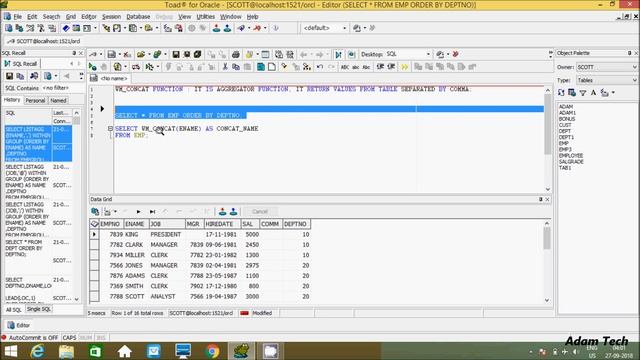The height and width of the screenshot is (360, 640).
Task: Switch to the History tab in SQL Recall
Action: pos(12,100)
